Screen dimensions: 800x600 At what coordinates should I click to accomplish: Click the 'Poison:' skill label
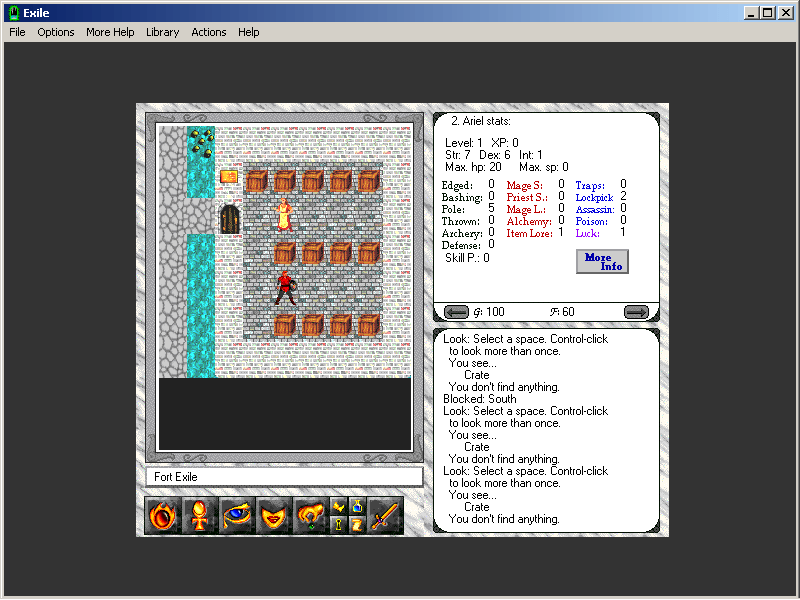[592, 221]
